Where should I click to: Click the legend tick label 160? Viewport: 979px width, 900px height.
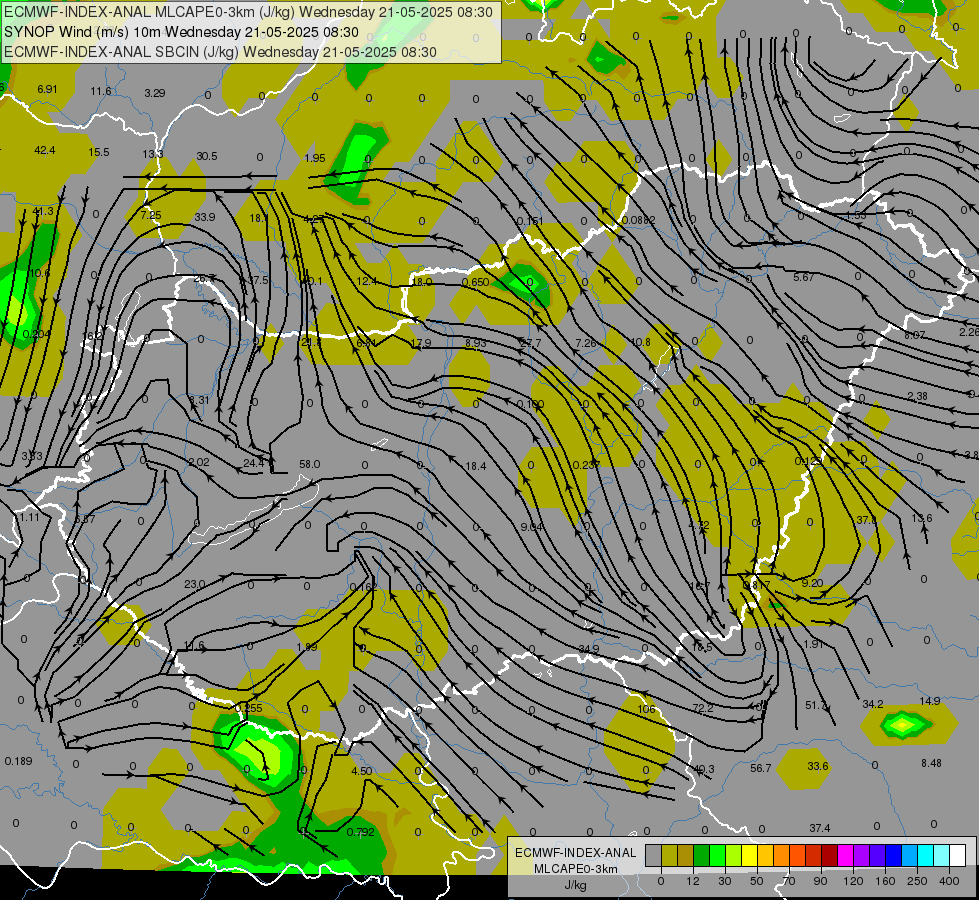(x=885, y=881)
